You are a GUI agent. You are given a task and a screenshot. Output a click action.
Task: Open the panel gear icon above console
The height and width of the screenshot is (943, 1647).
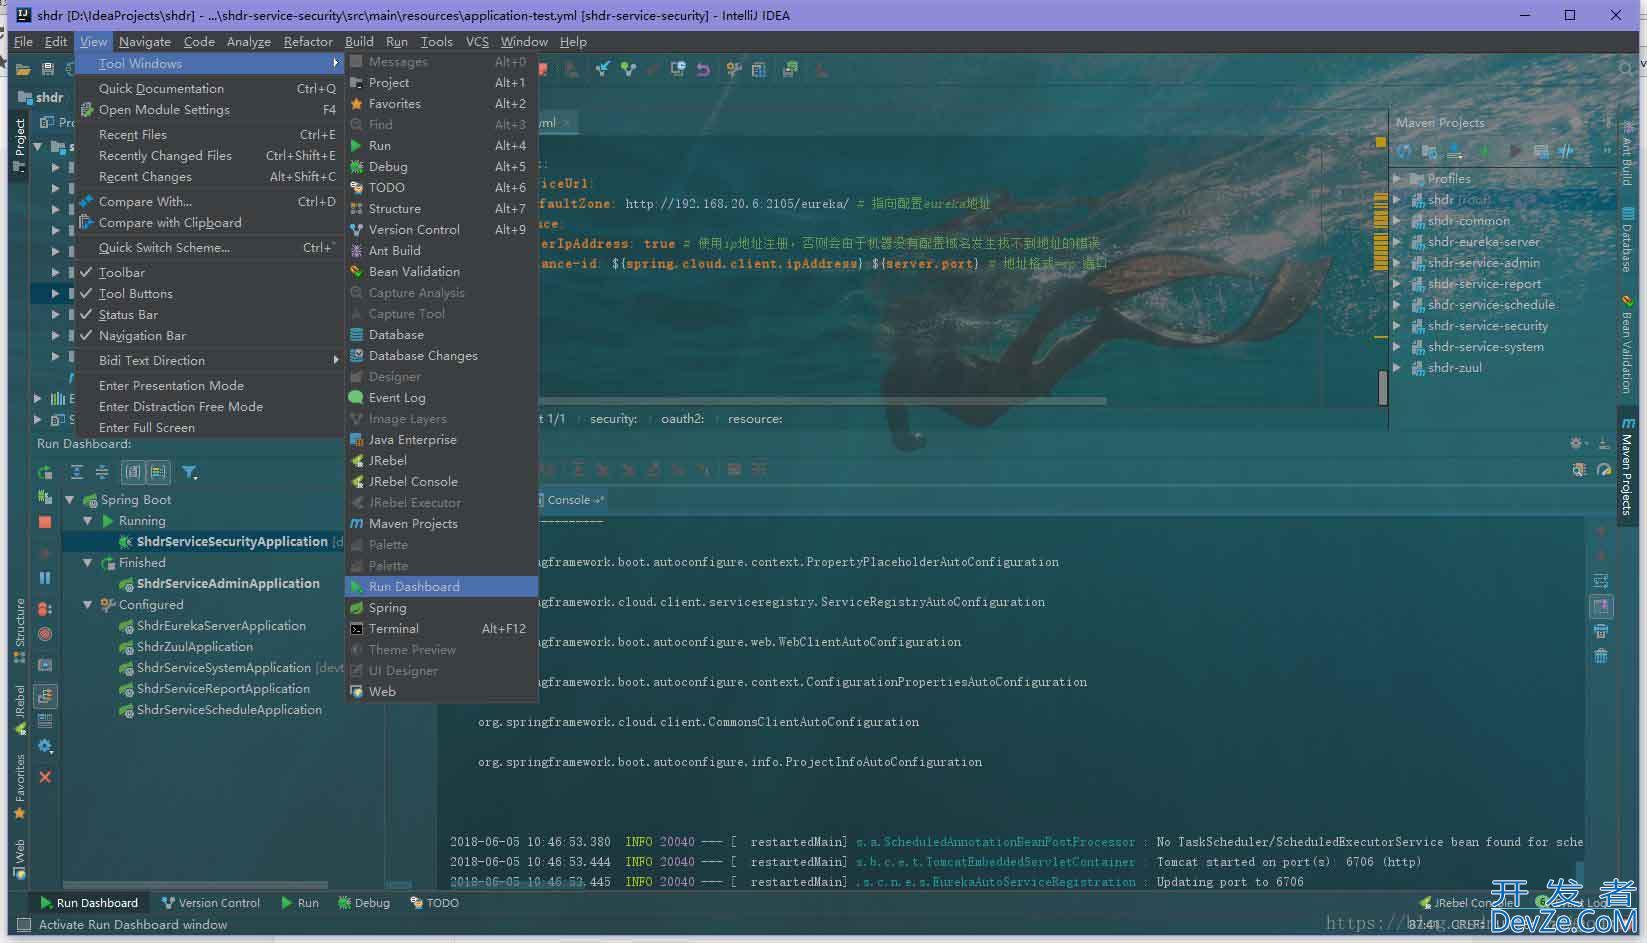click(x=1577, y=444)
